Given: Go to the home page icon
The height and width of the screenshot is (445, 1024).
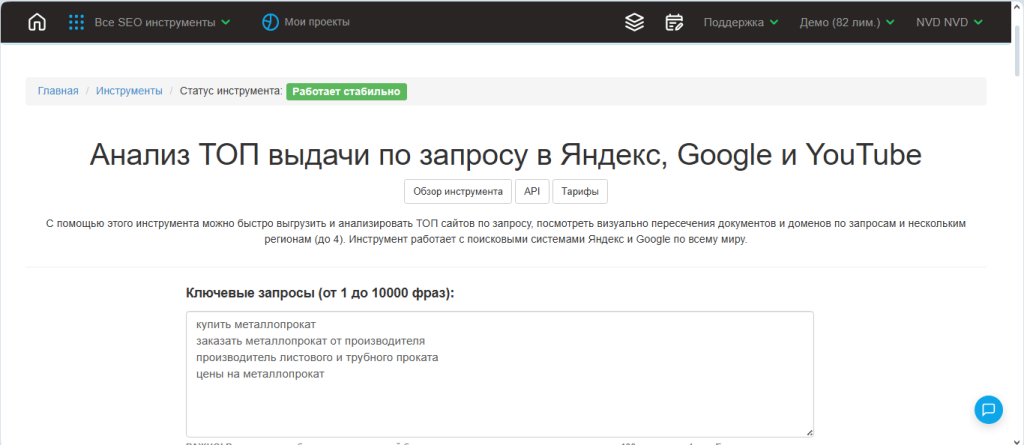Looking at the screenshot, I should [x=37, y=22].
